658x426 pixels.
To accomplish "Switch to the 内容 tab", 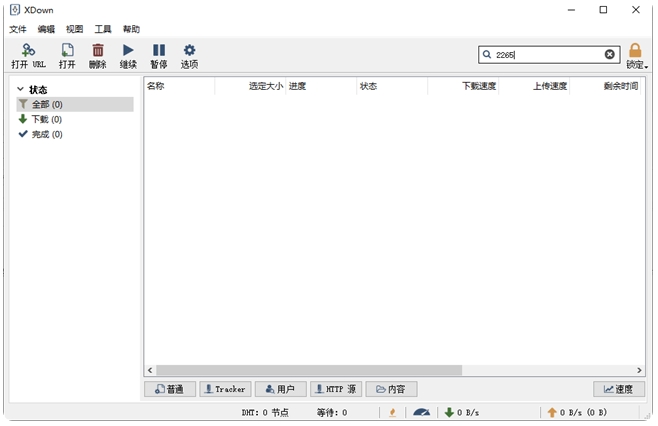I will click(x=392, y=389).
